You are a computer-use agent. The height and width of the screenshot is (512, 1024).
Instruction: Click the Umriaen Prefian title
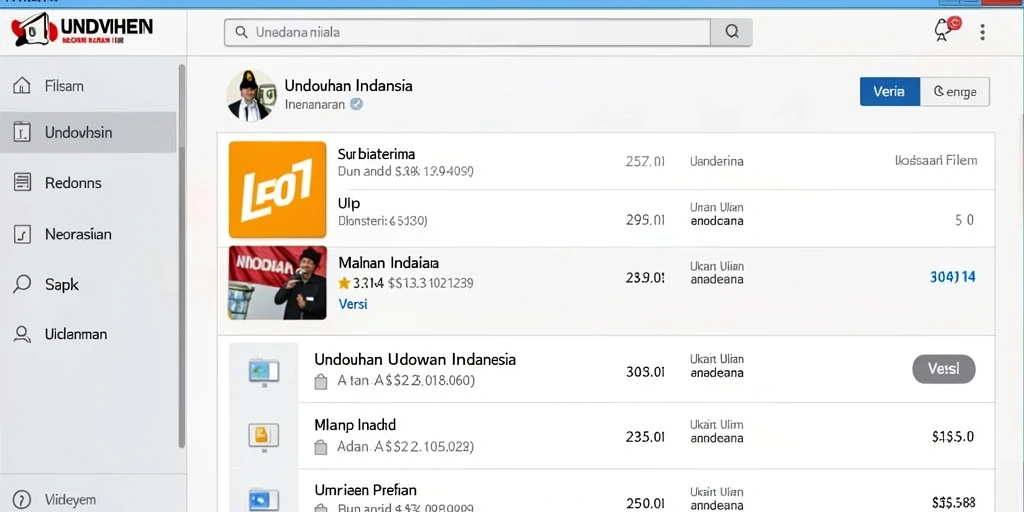366,489
